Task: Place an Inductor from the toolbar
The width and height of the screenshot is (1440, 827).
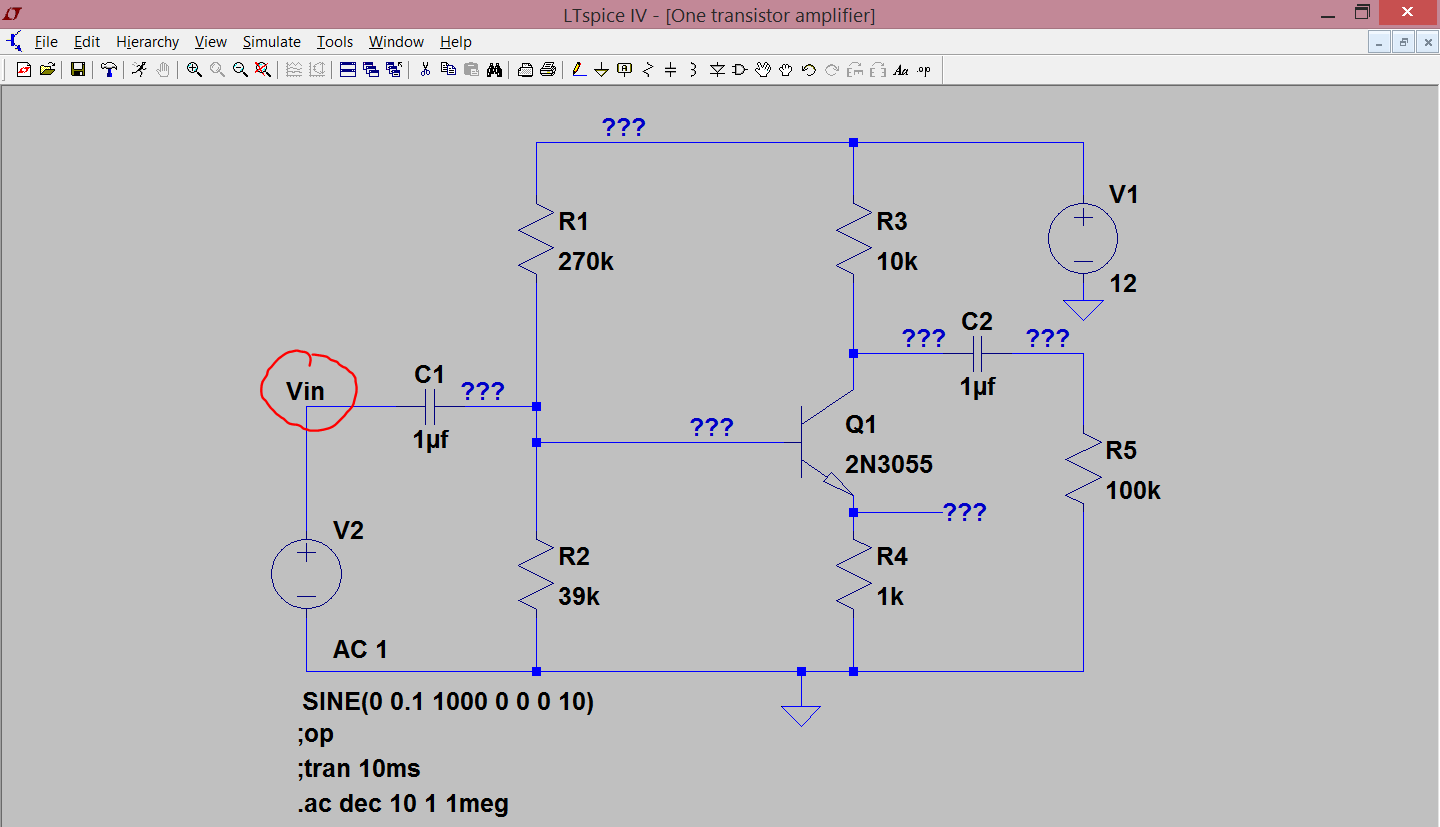Action: click(x=694, y=70)
